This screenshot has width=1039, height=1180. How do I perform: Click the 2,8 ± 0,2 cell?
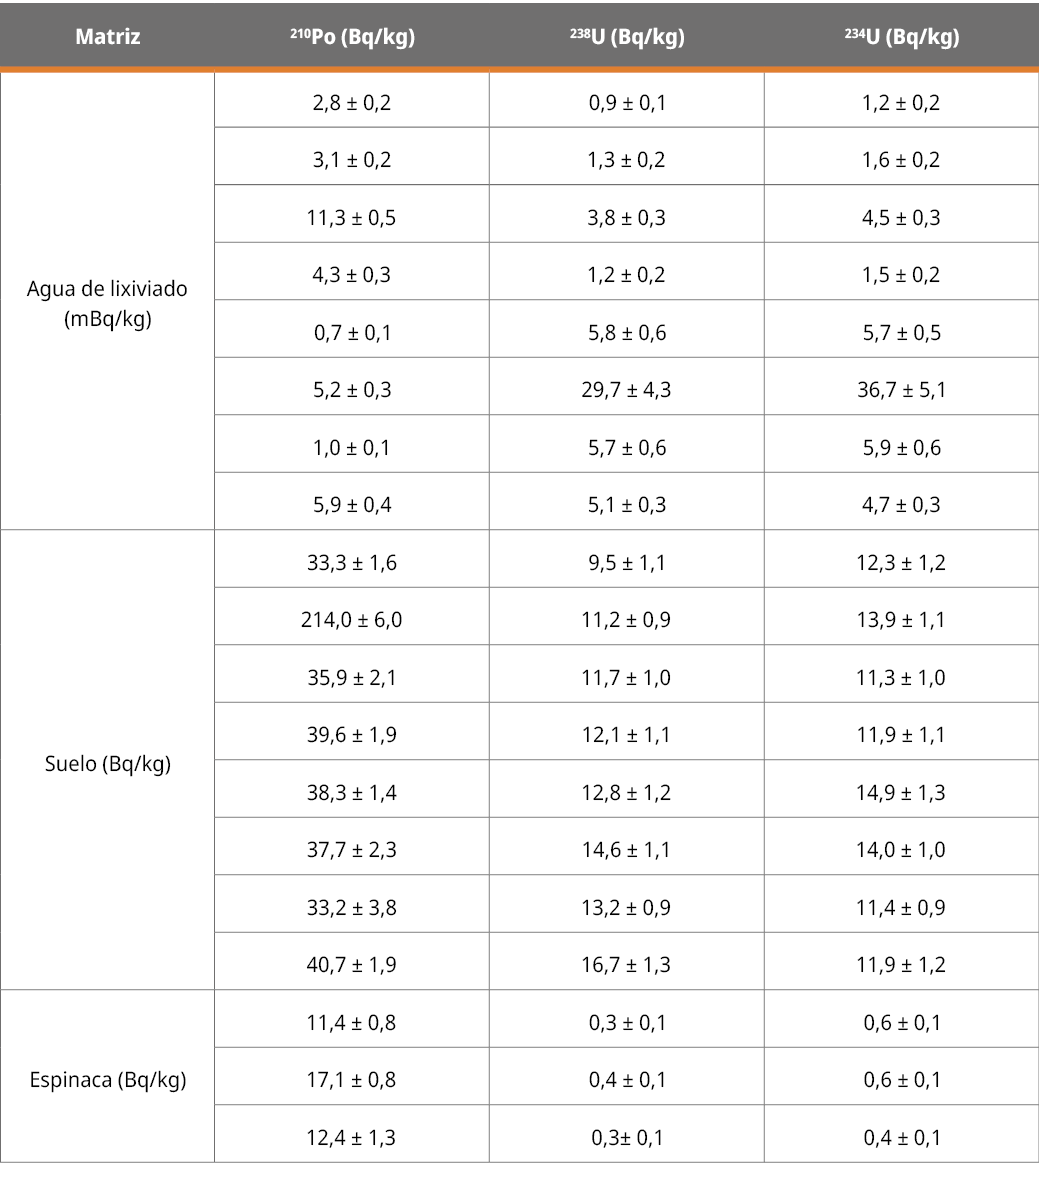352,103
